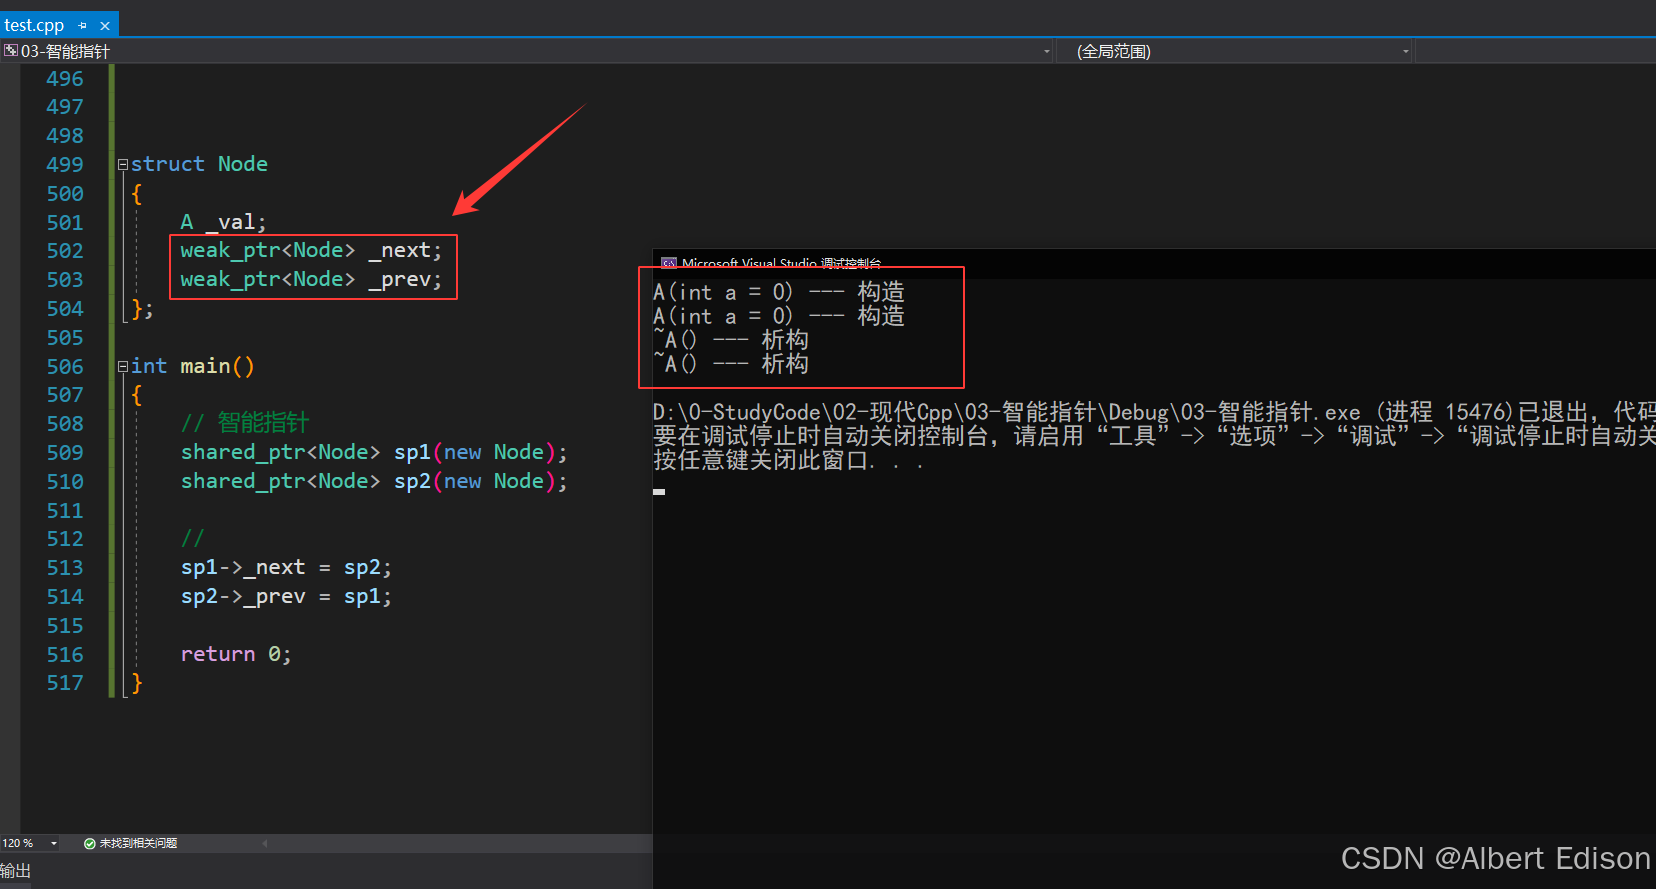Click the debug console window title icon
The height and width of the screenshot is (889, 1656).
tap(669, 263)
